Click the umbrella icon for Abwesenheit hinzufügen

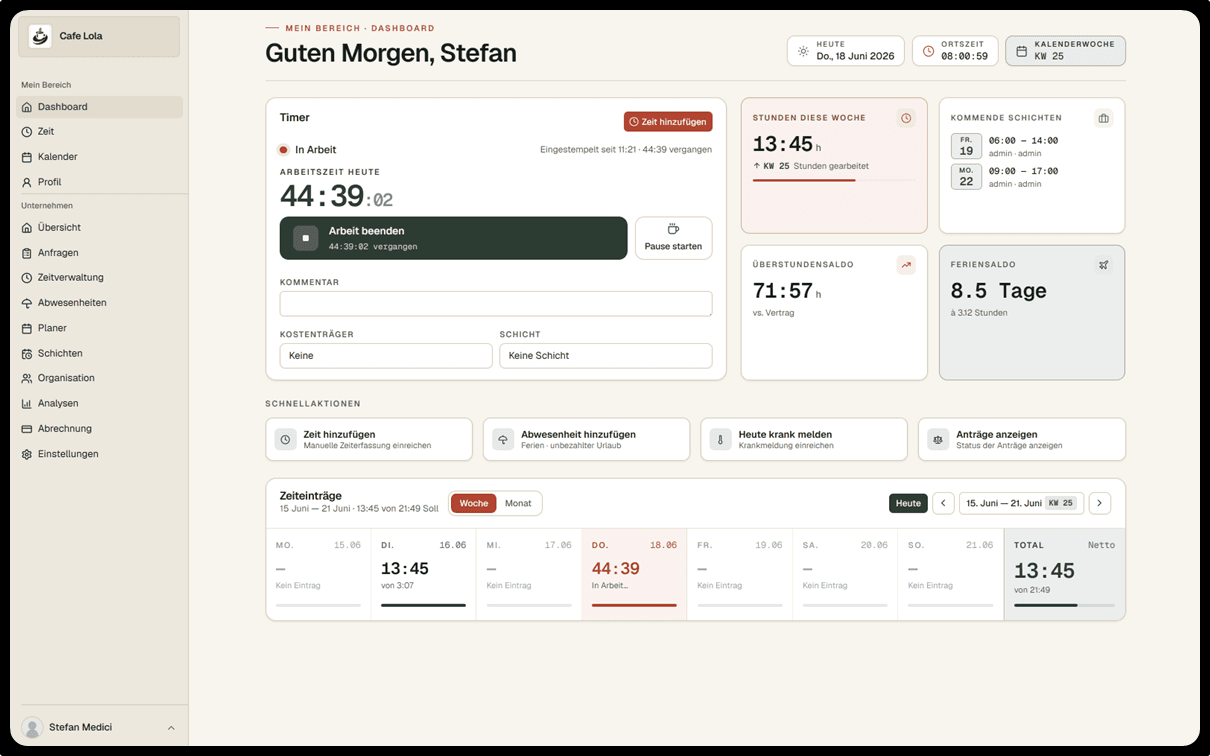(502, 439)
